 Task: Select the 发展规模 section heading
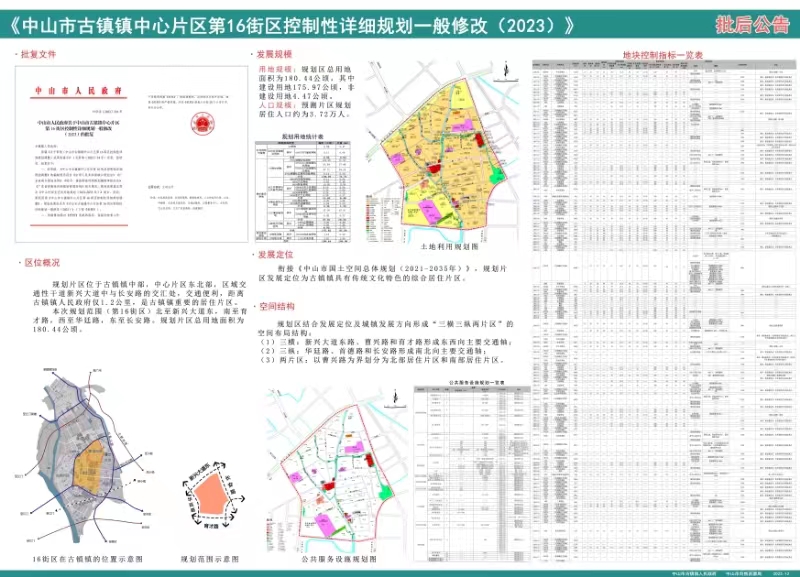(274, 54)
